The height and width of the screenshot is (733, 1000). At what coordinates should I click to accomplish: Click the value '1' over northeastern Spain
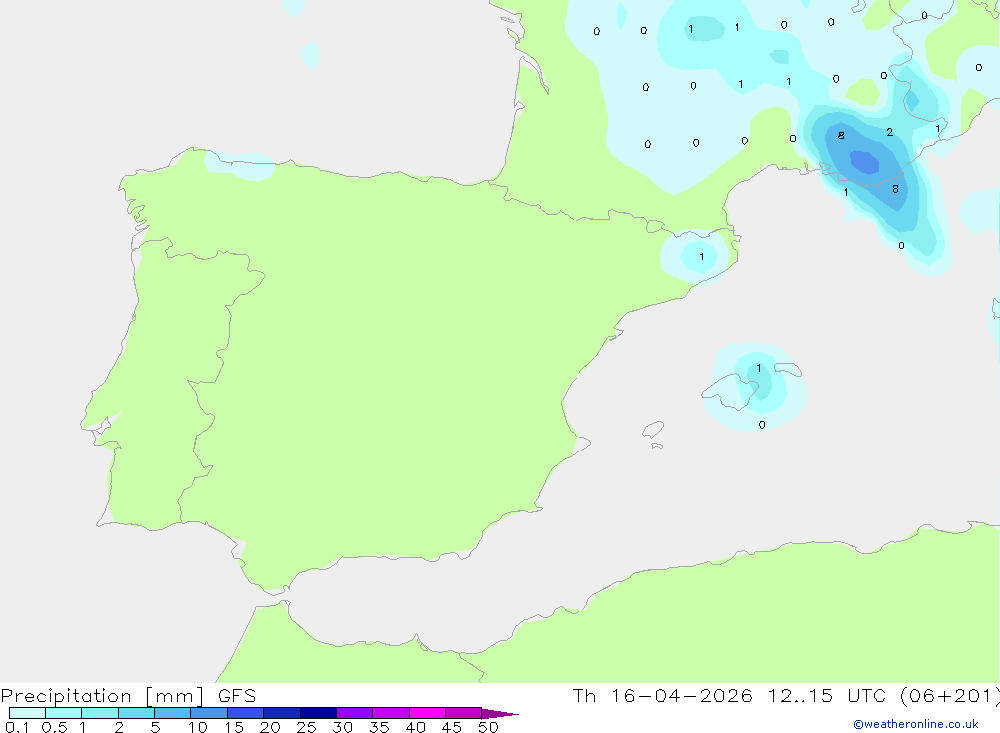click(x=702, y=256)
